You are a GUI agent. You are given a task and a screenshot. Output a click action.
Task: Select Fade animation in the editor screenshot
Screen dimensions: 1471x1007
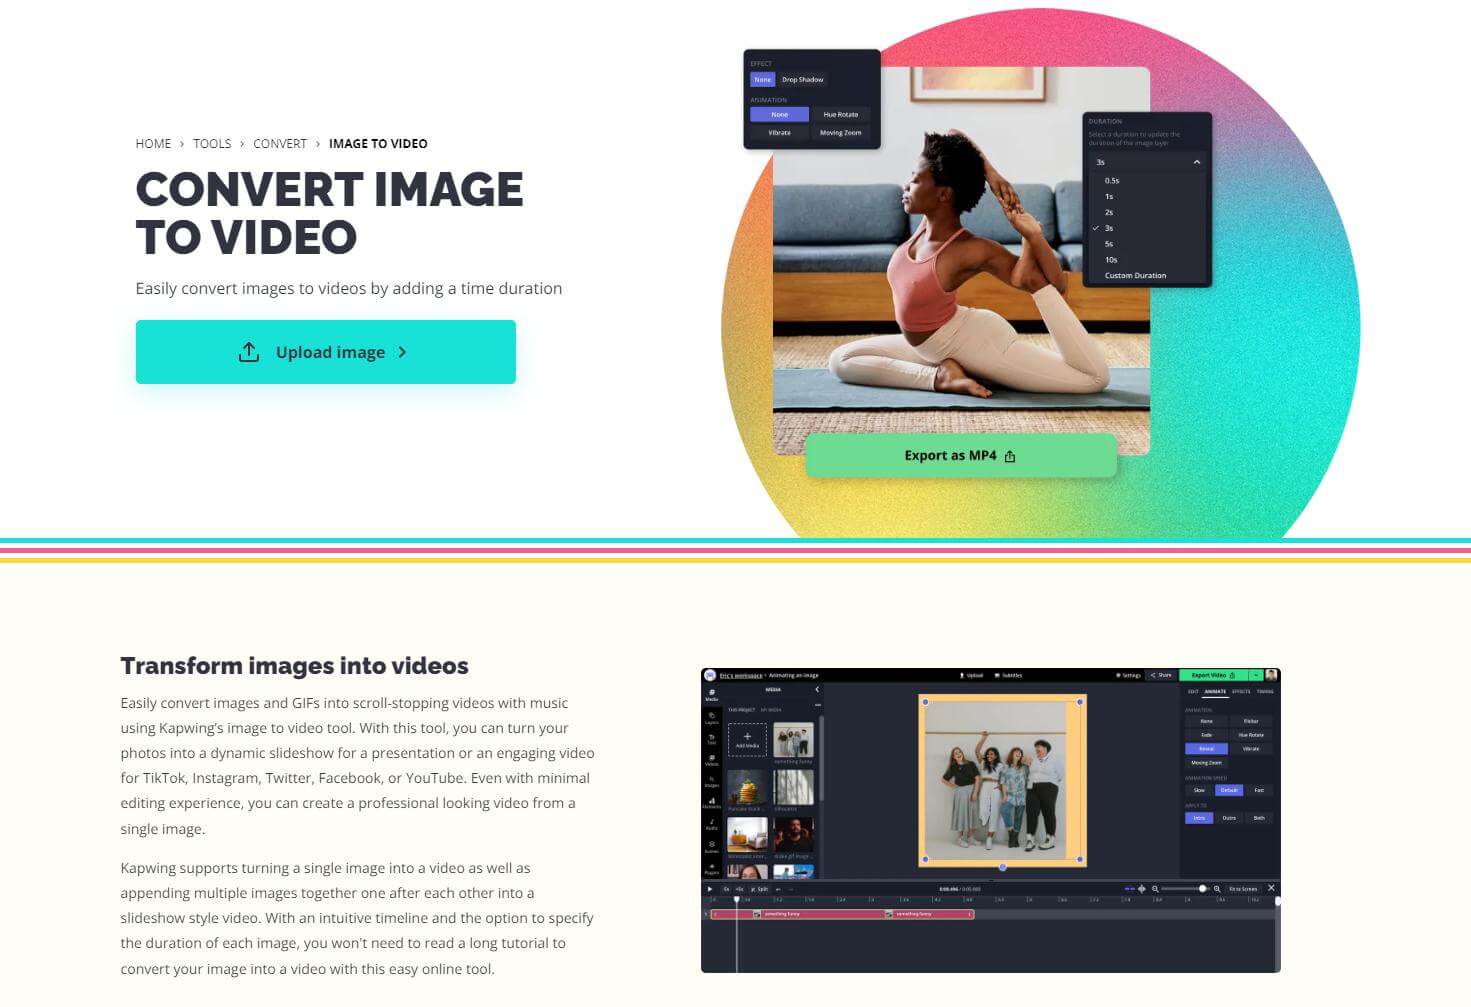[x=1206, y=735]
